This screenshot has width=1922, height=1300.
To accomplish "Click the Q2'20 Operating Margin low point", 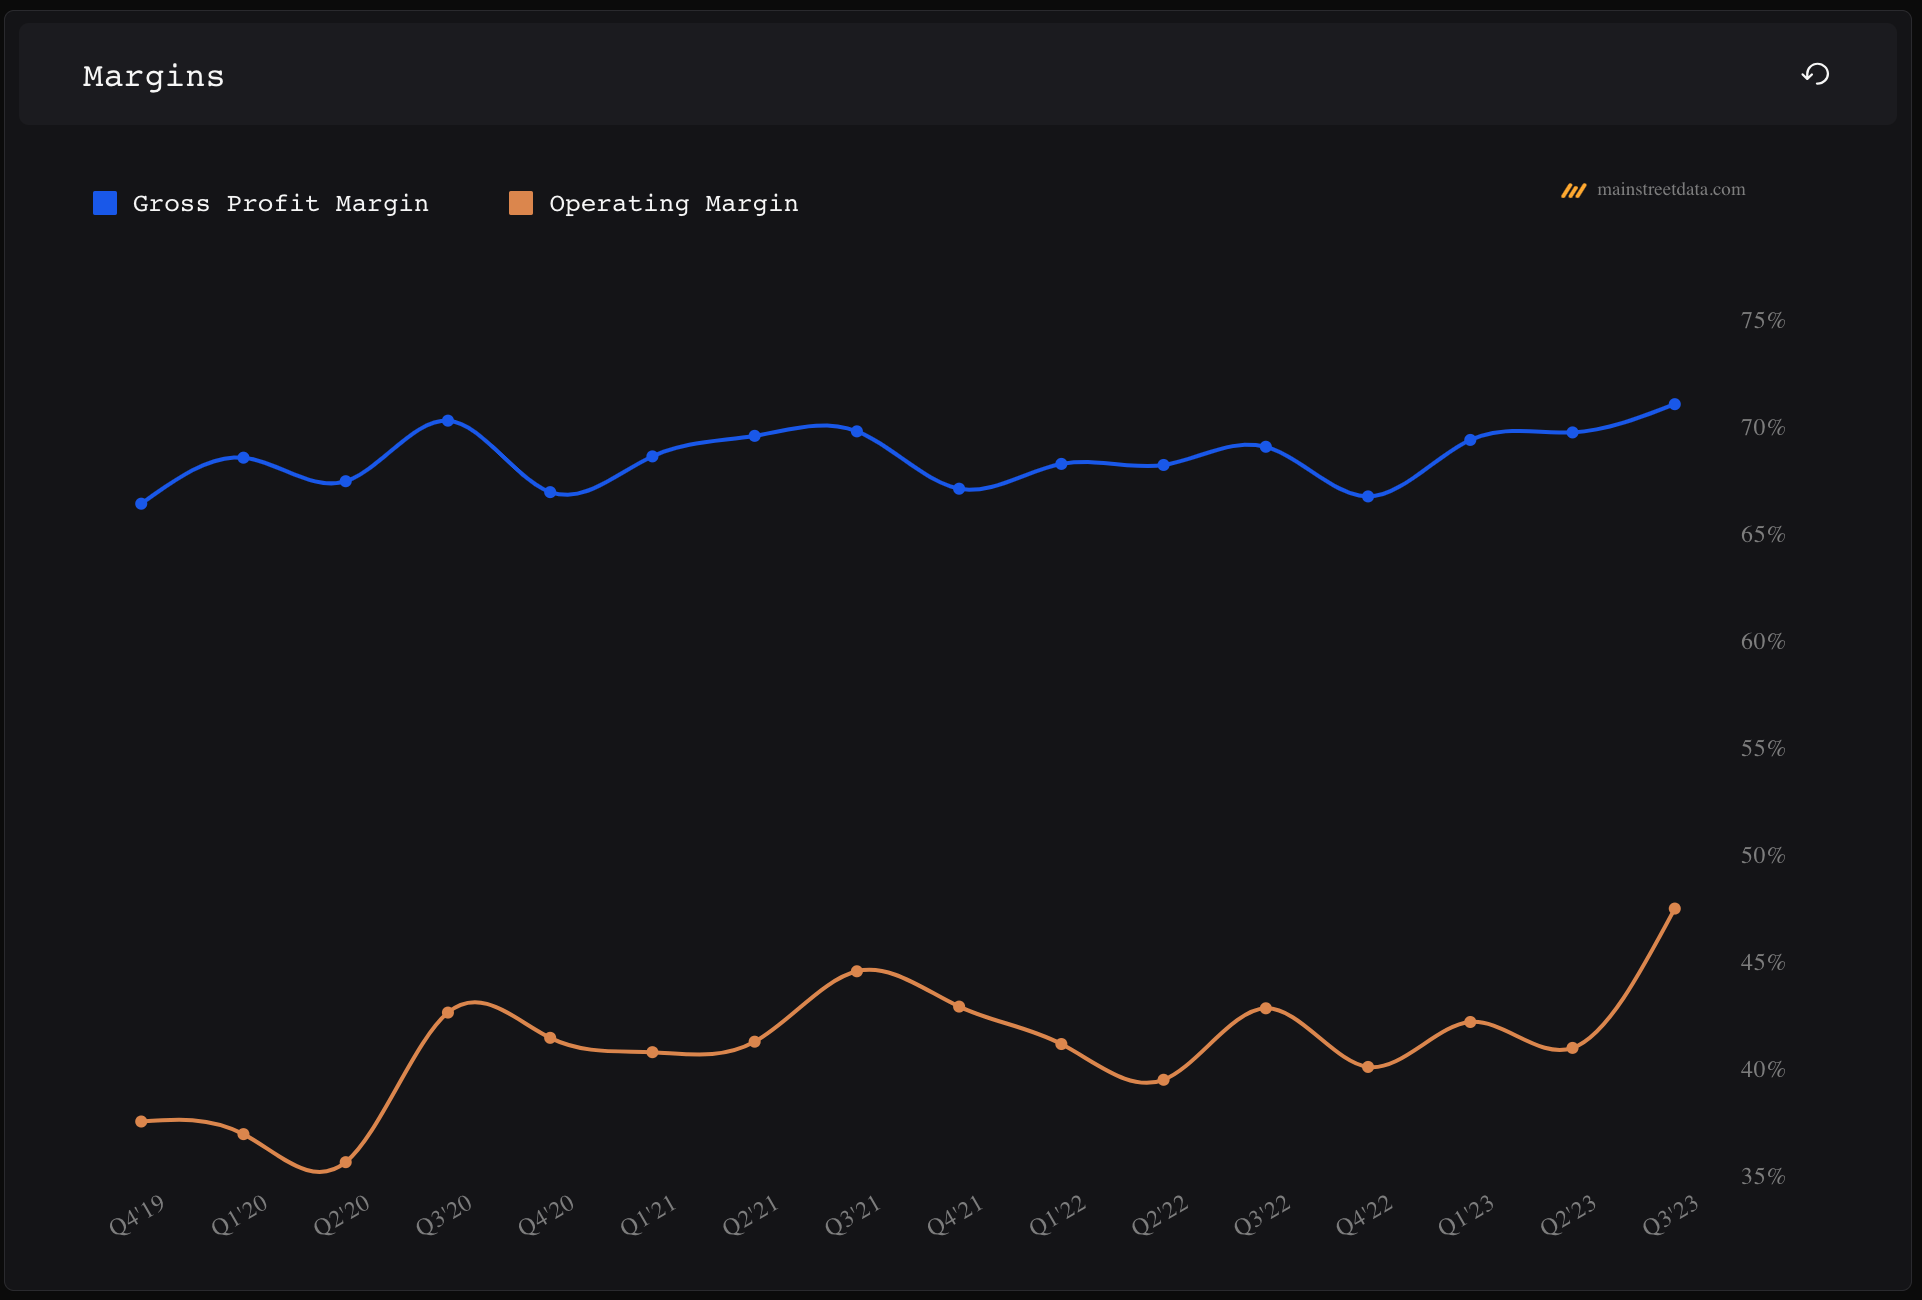I will point(346,1162).
